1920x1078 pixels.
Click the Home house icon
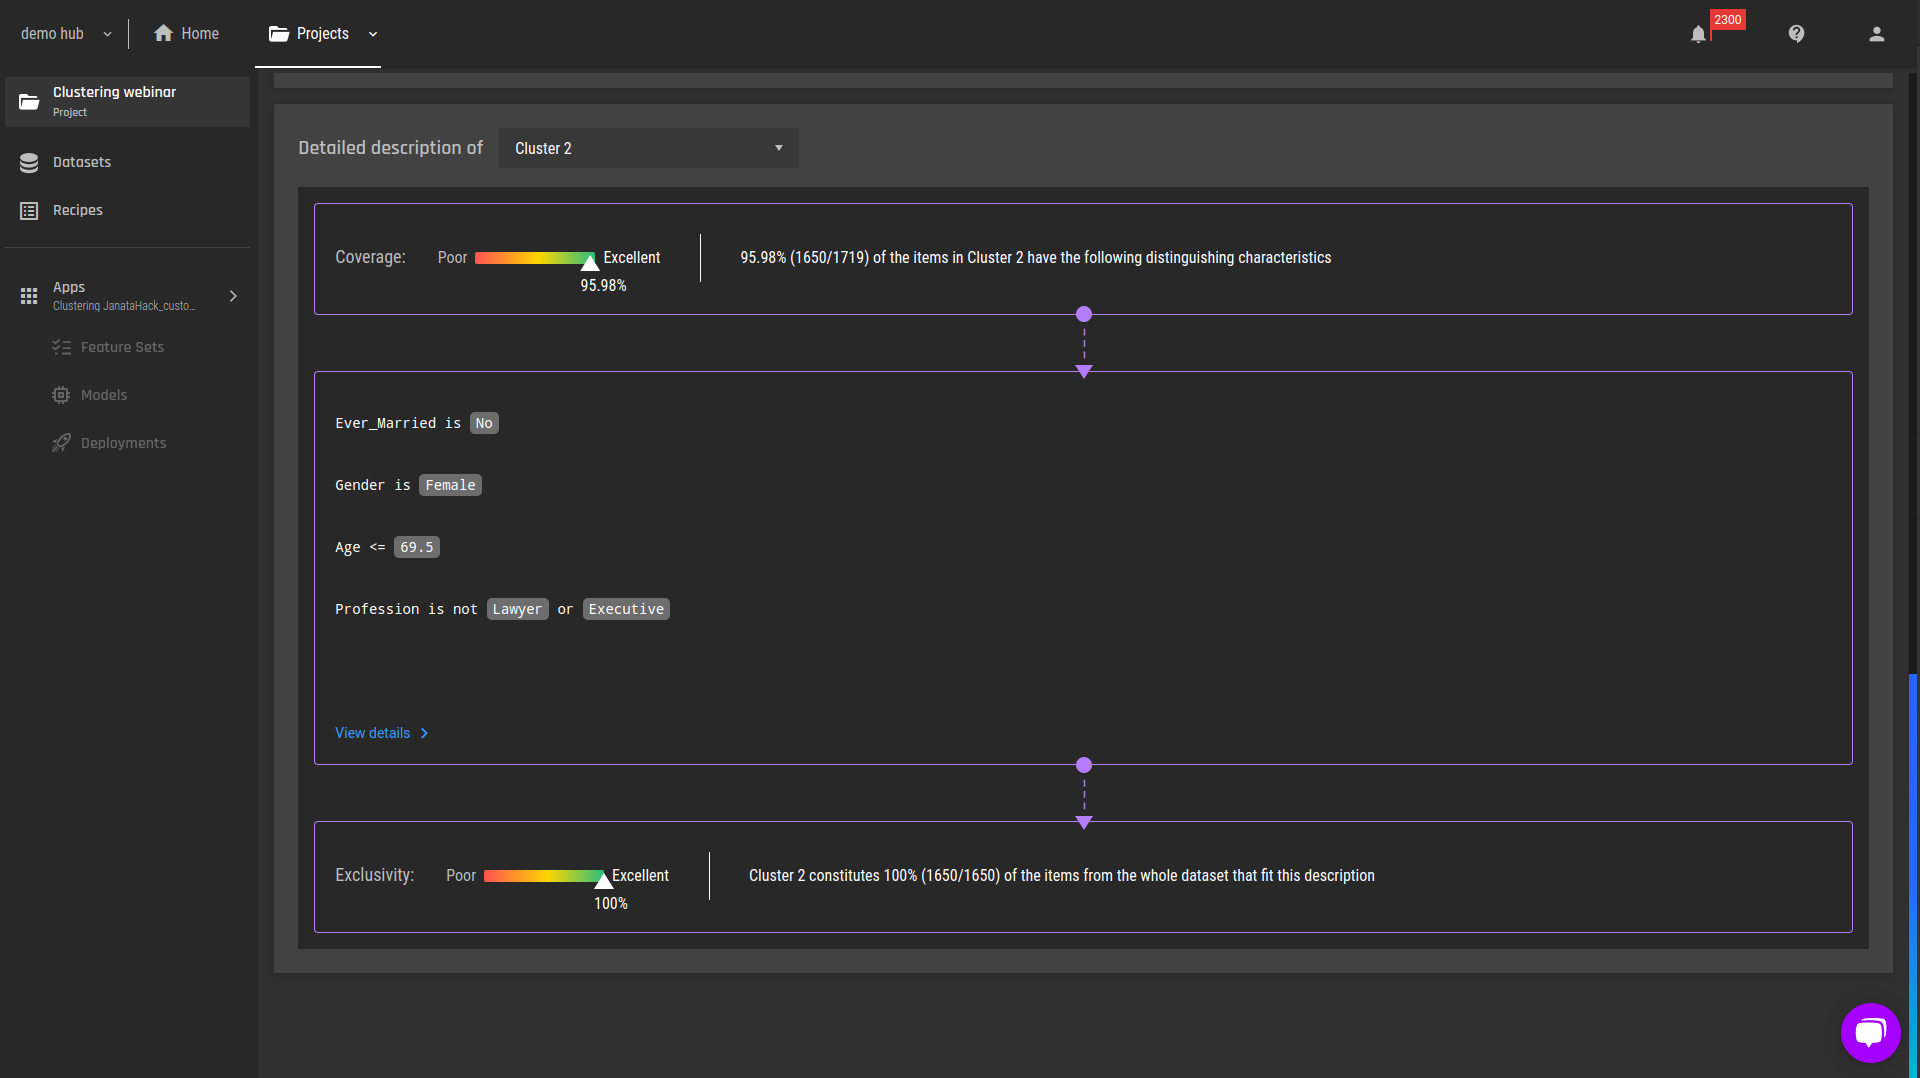pos(163,33)
